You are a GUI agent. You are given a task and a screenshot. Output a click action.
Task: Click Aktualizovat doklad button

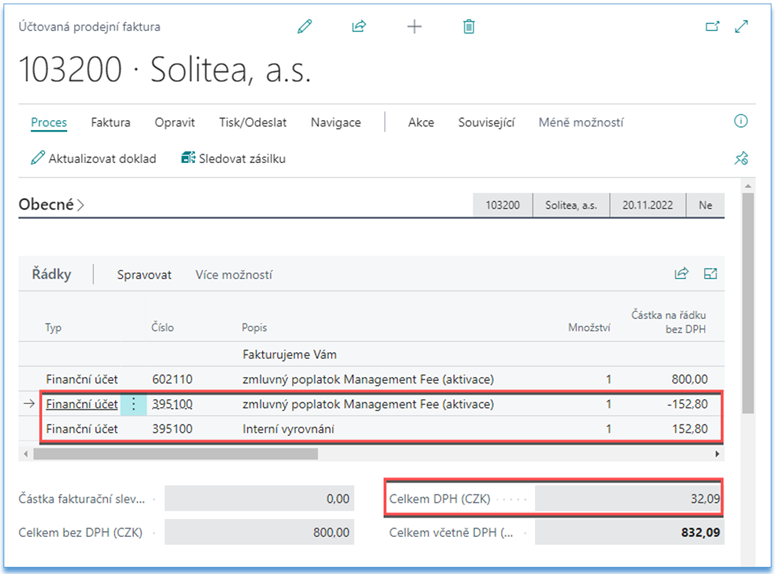94,158
